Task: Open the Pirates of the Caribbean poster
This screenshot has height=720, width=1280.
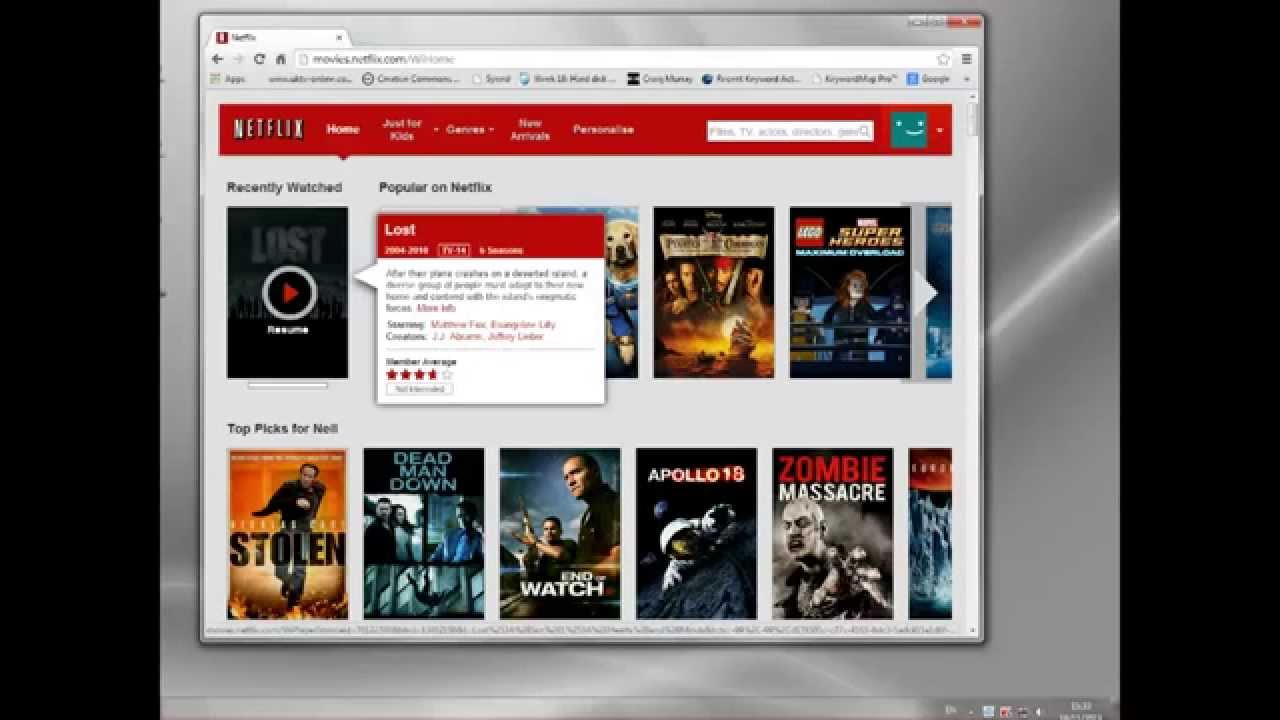Action: tap(714, 292)
